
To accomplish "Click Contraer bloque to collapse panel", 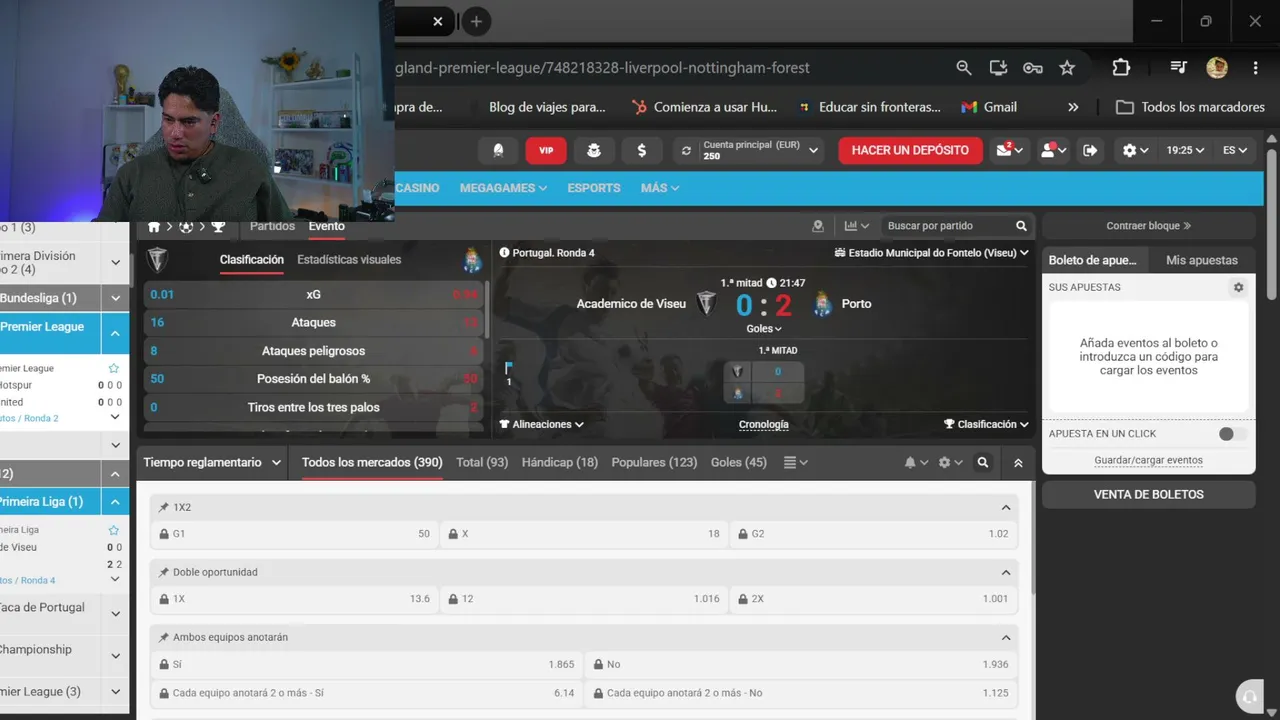I will [x=1148, y=226].
